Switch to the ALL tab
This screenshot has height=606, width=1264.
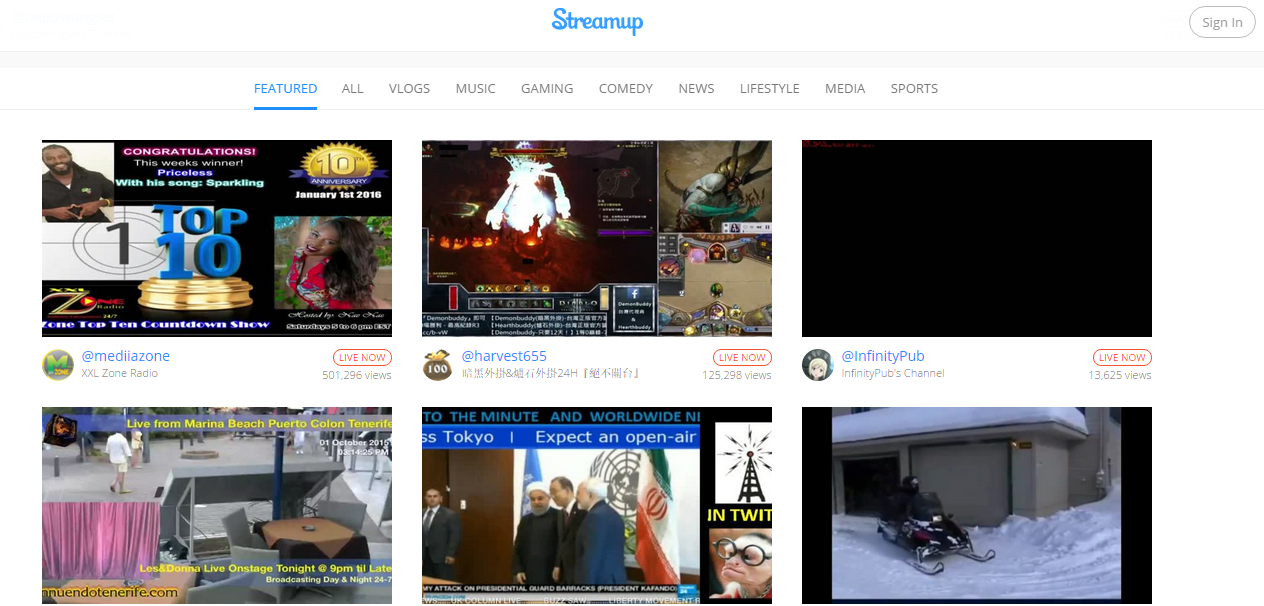(353, 88)
